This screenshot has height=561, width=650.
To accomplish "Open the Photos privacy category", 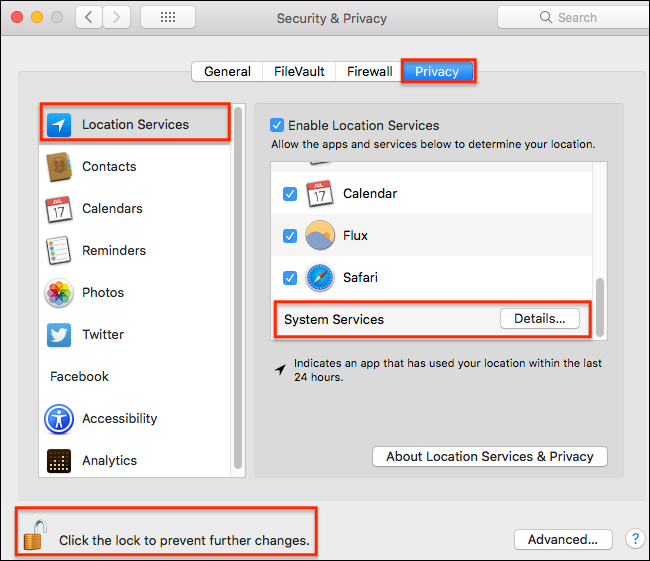I will point(102,293).
